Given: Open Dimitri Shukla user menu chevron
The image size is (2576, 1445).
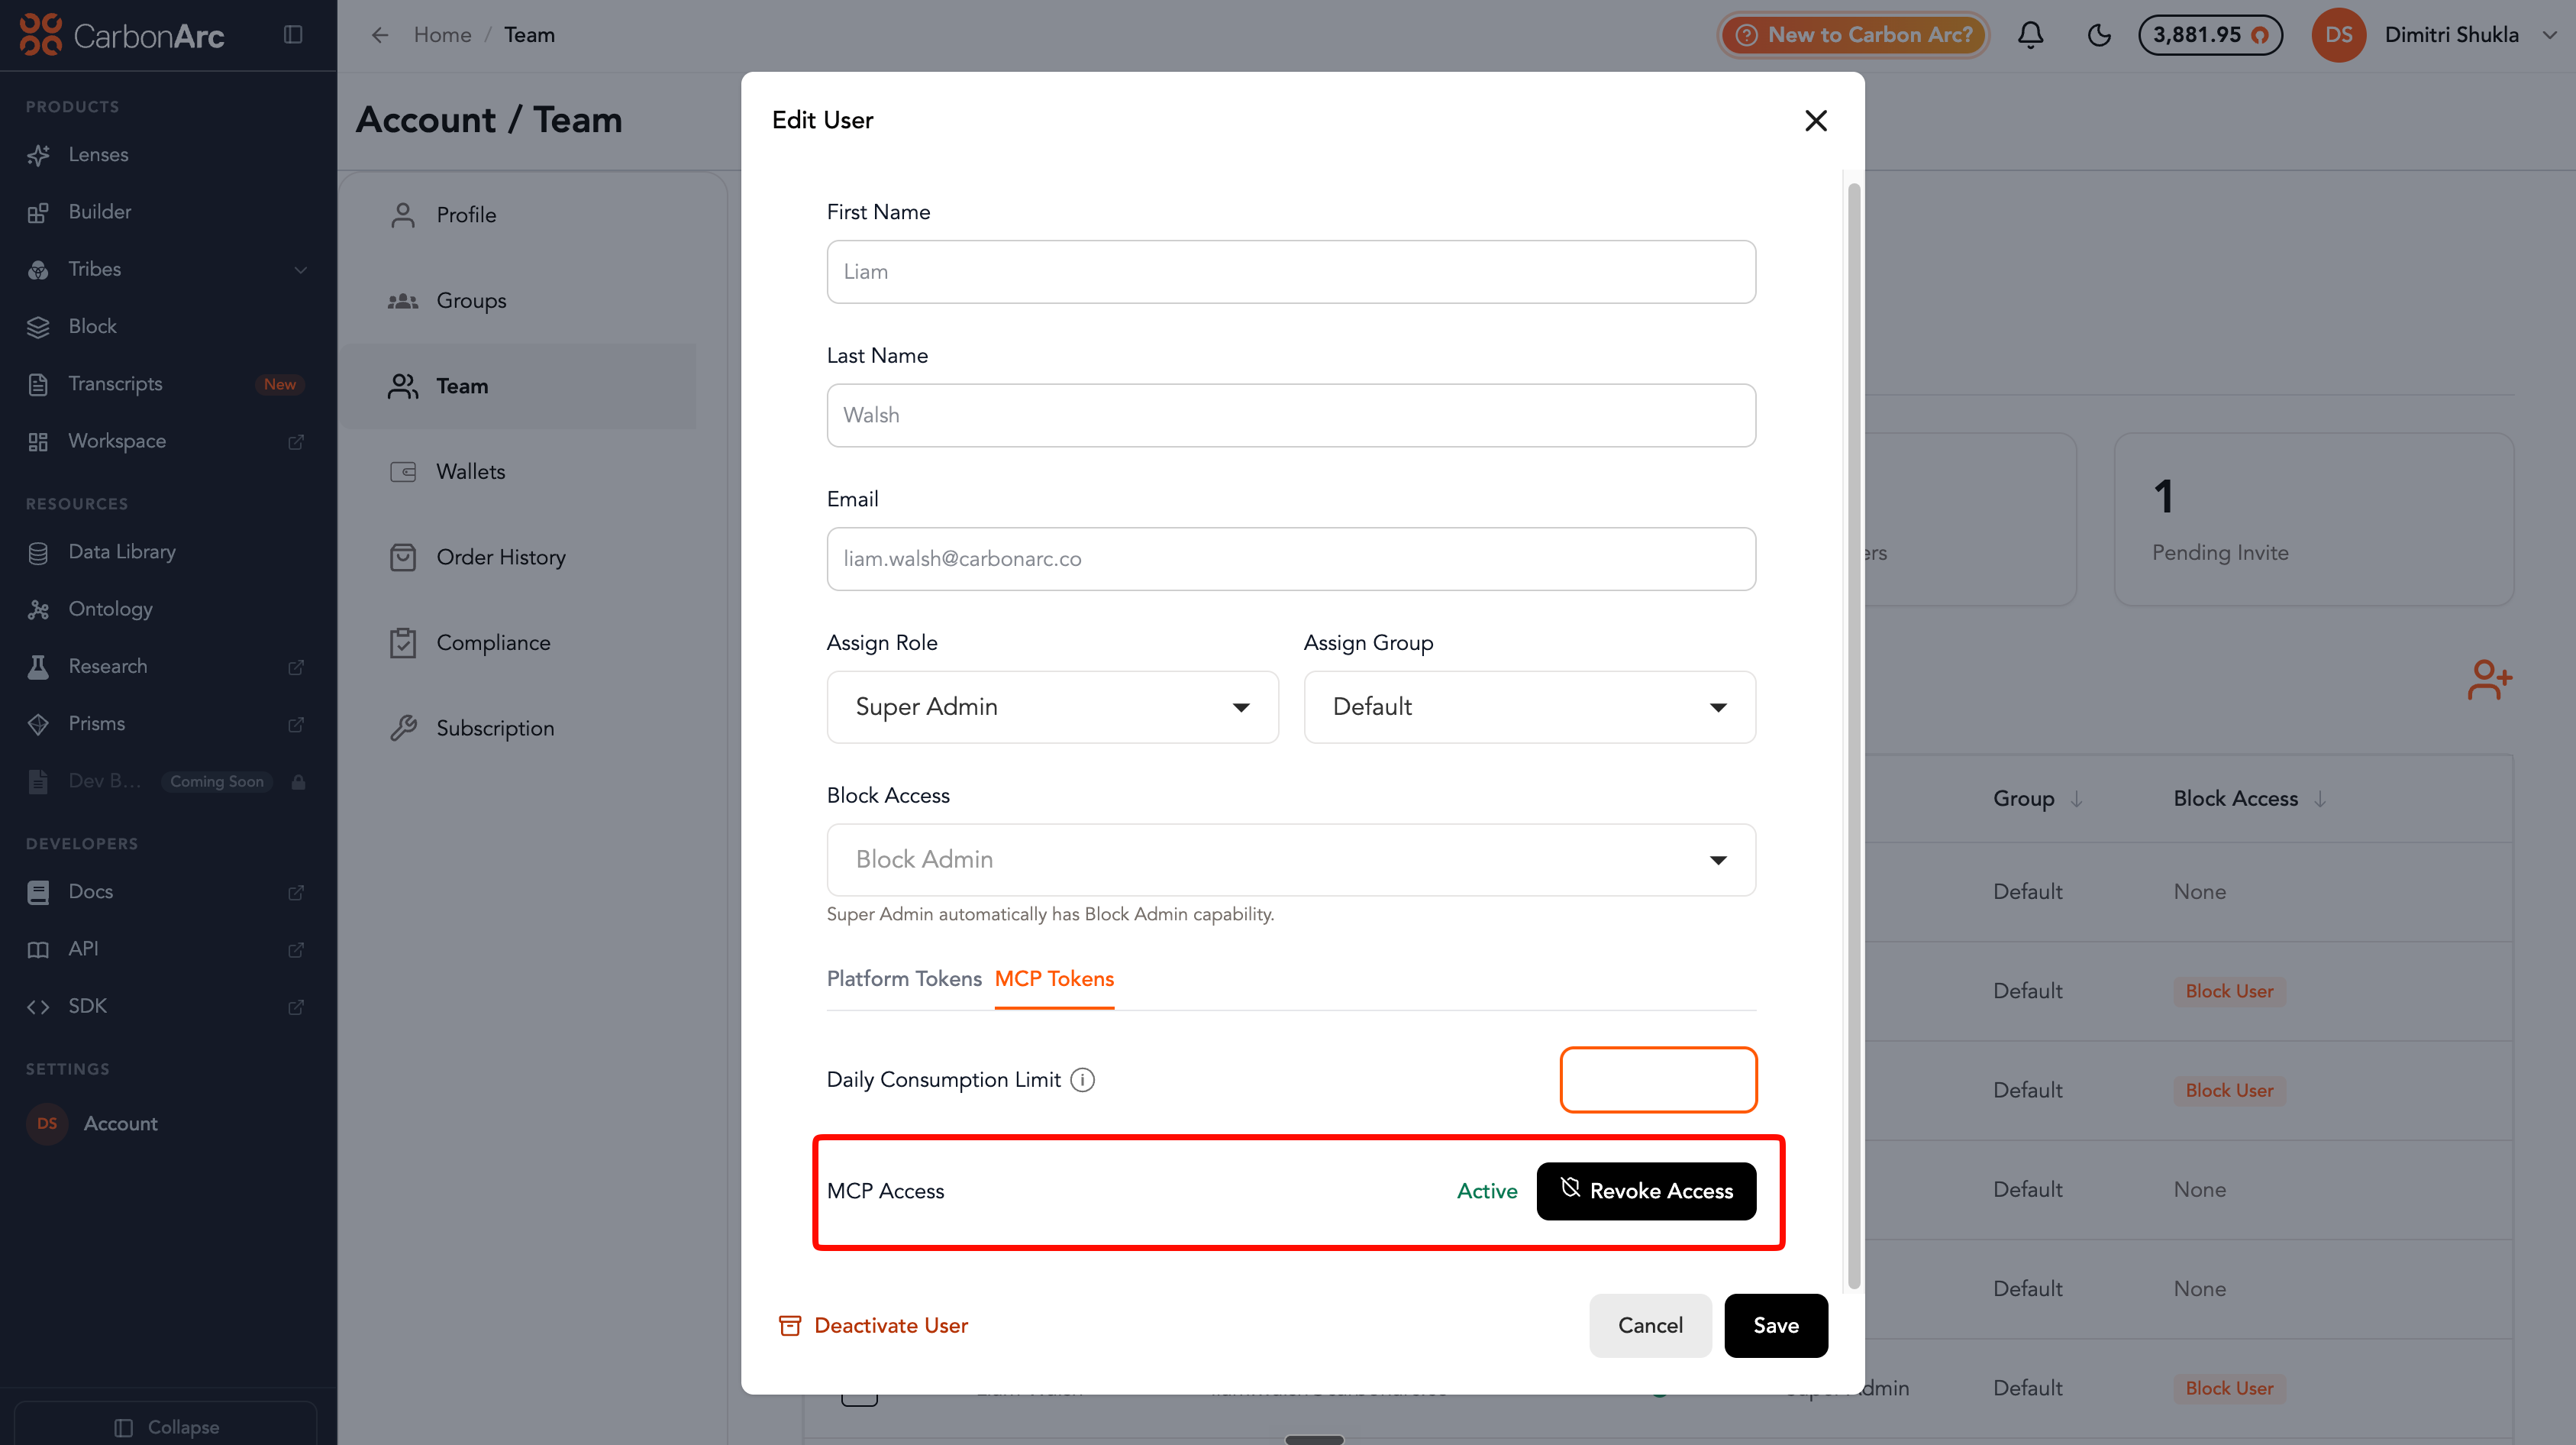Looking at the screenshot, I should point(2549,35).
